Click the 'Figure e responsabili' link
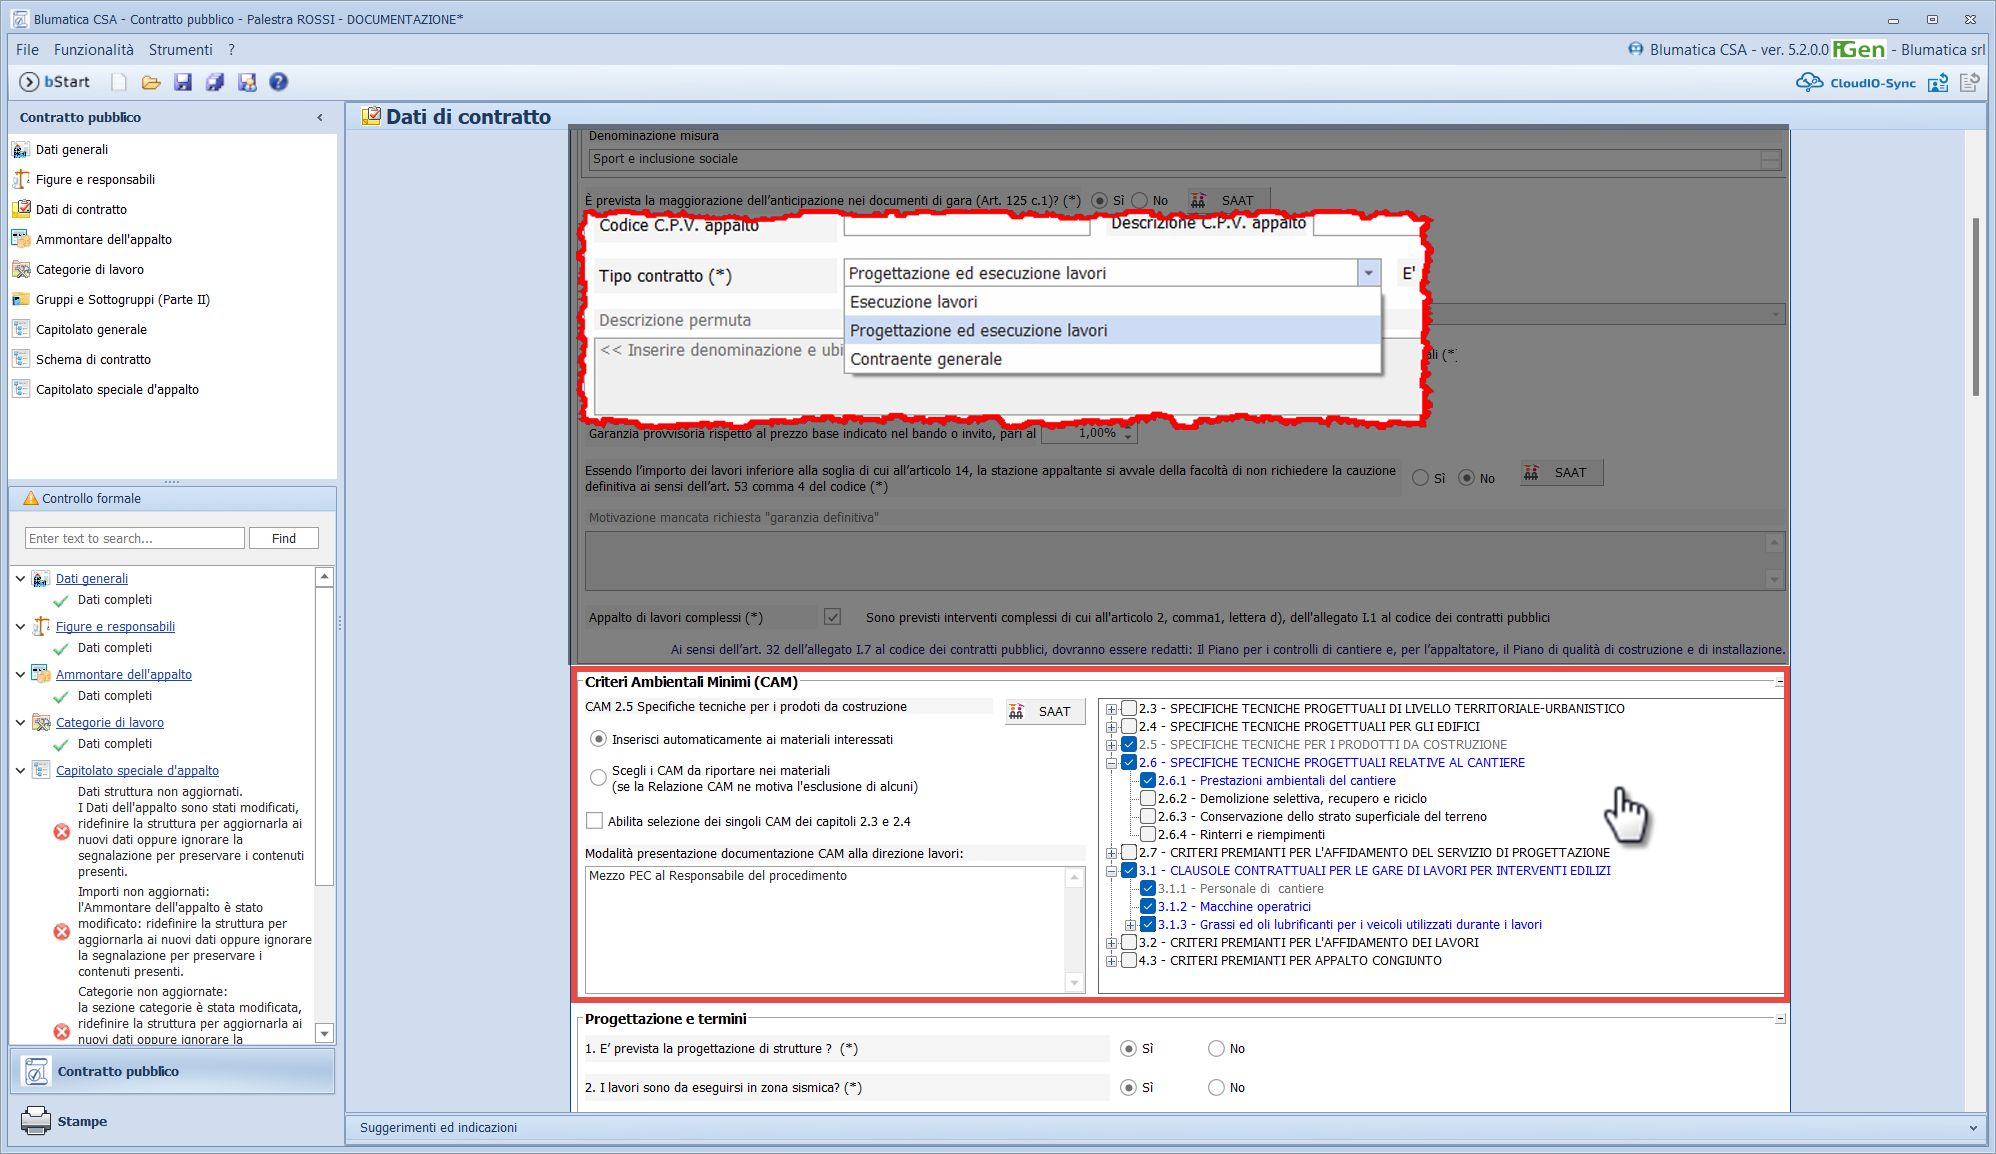The height and width of the screenshot is (1154, 1996). (x=115, y=626)
